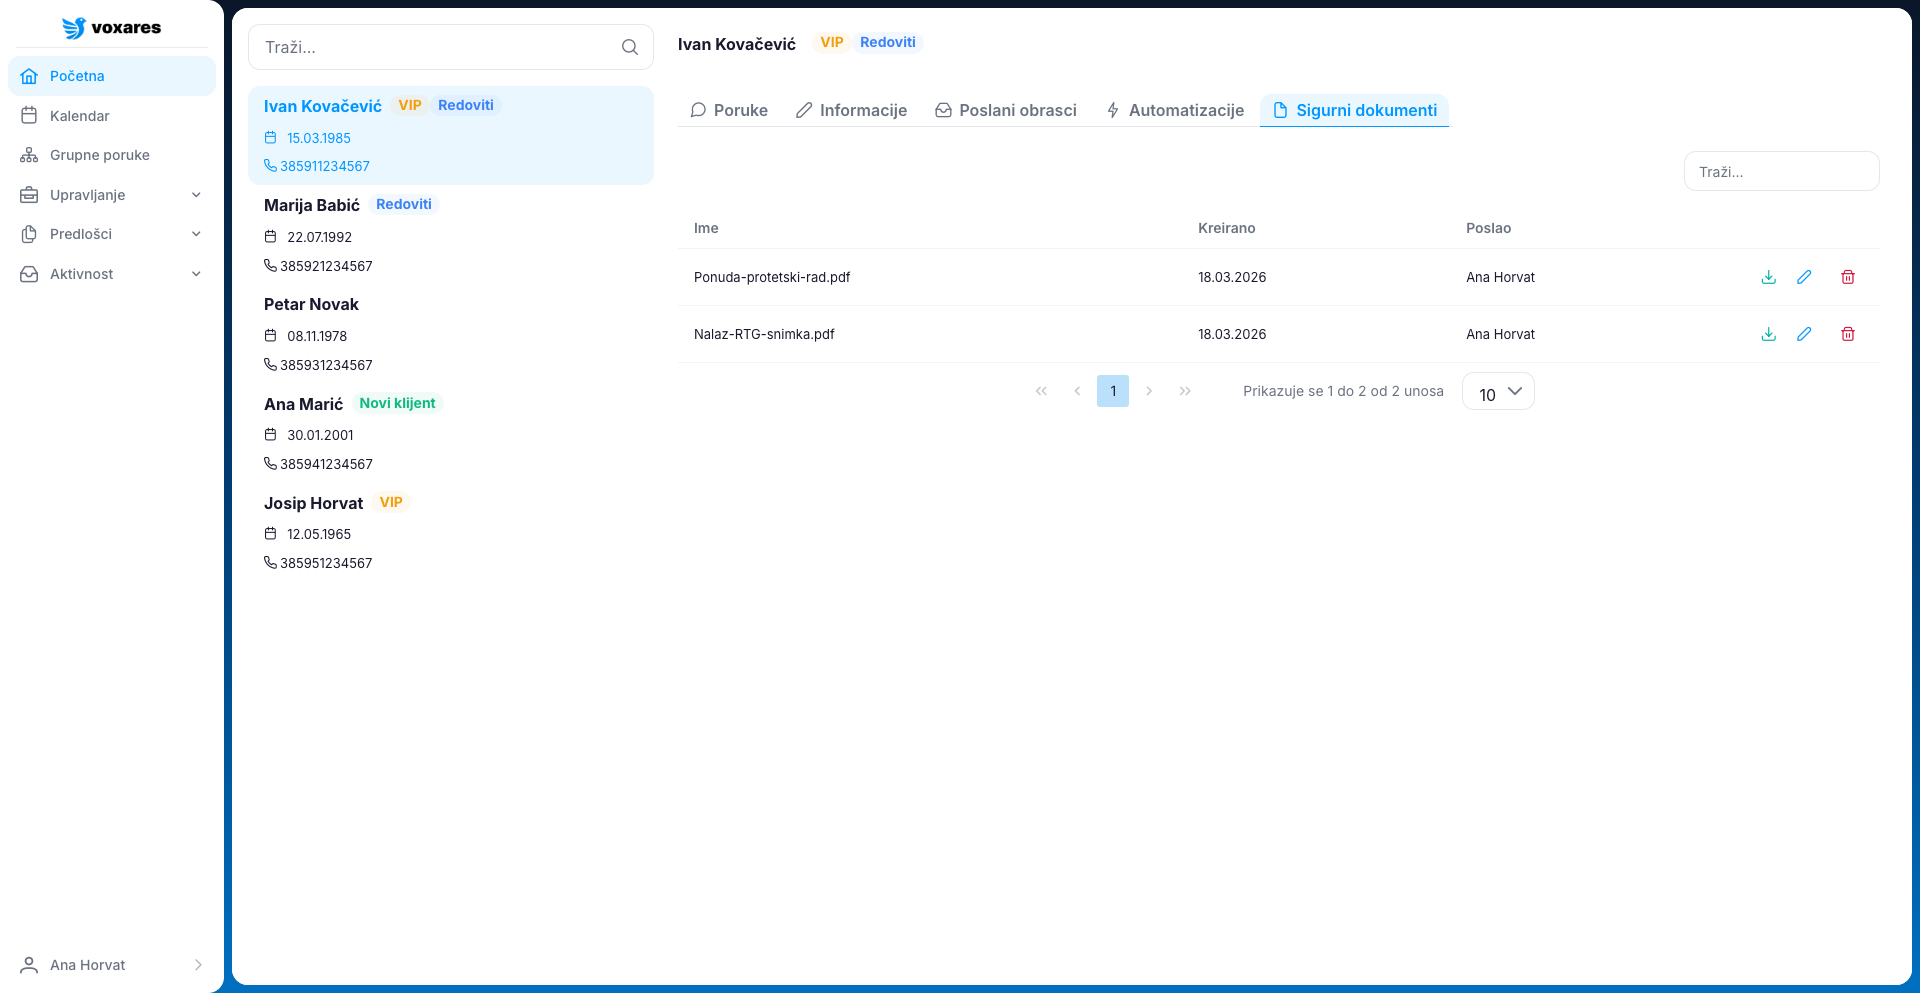Viewport: 1920px width, 993px height.
Task: Click the magnifier icon in client search
Action: (x=630, y=47)
